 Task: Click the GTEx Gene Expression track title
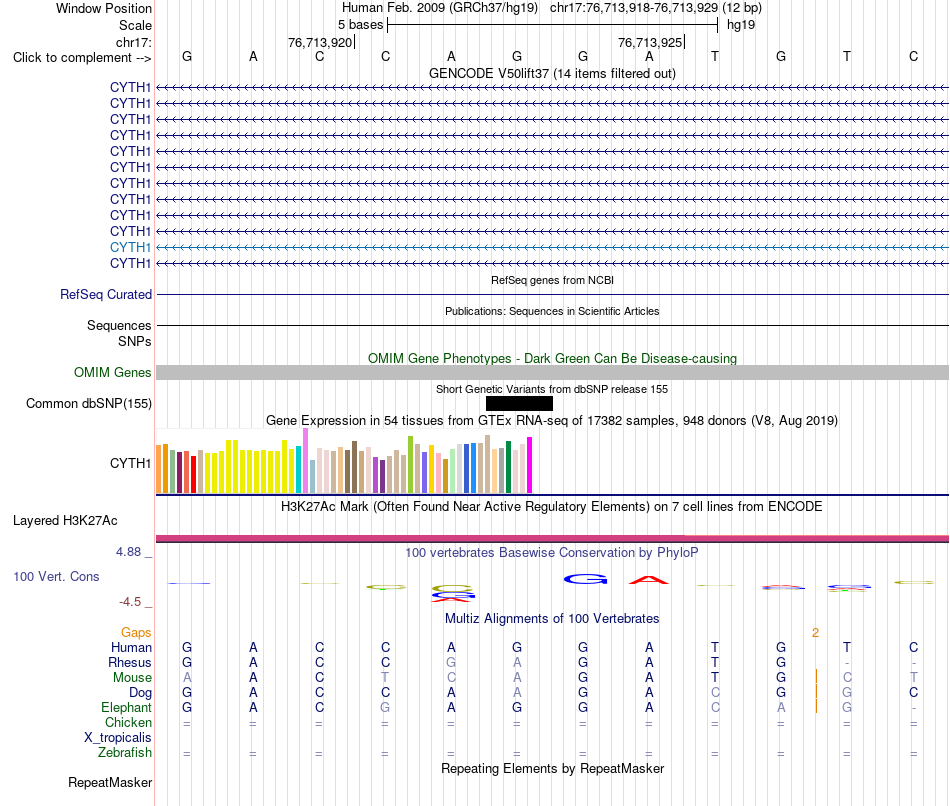[552, 421]
